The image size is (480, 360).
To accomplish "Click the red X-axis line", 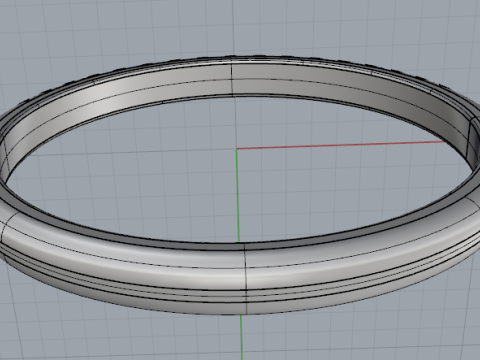I will tap(341, 145).
